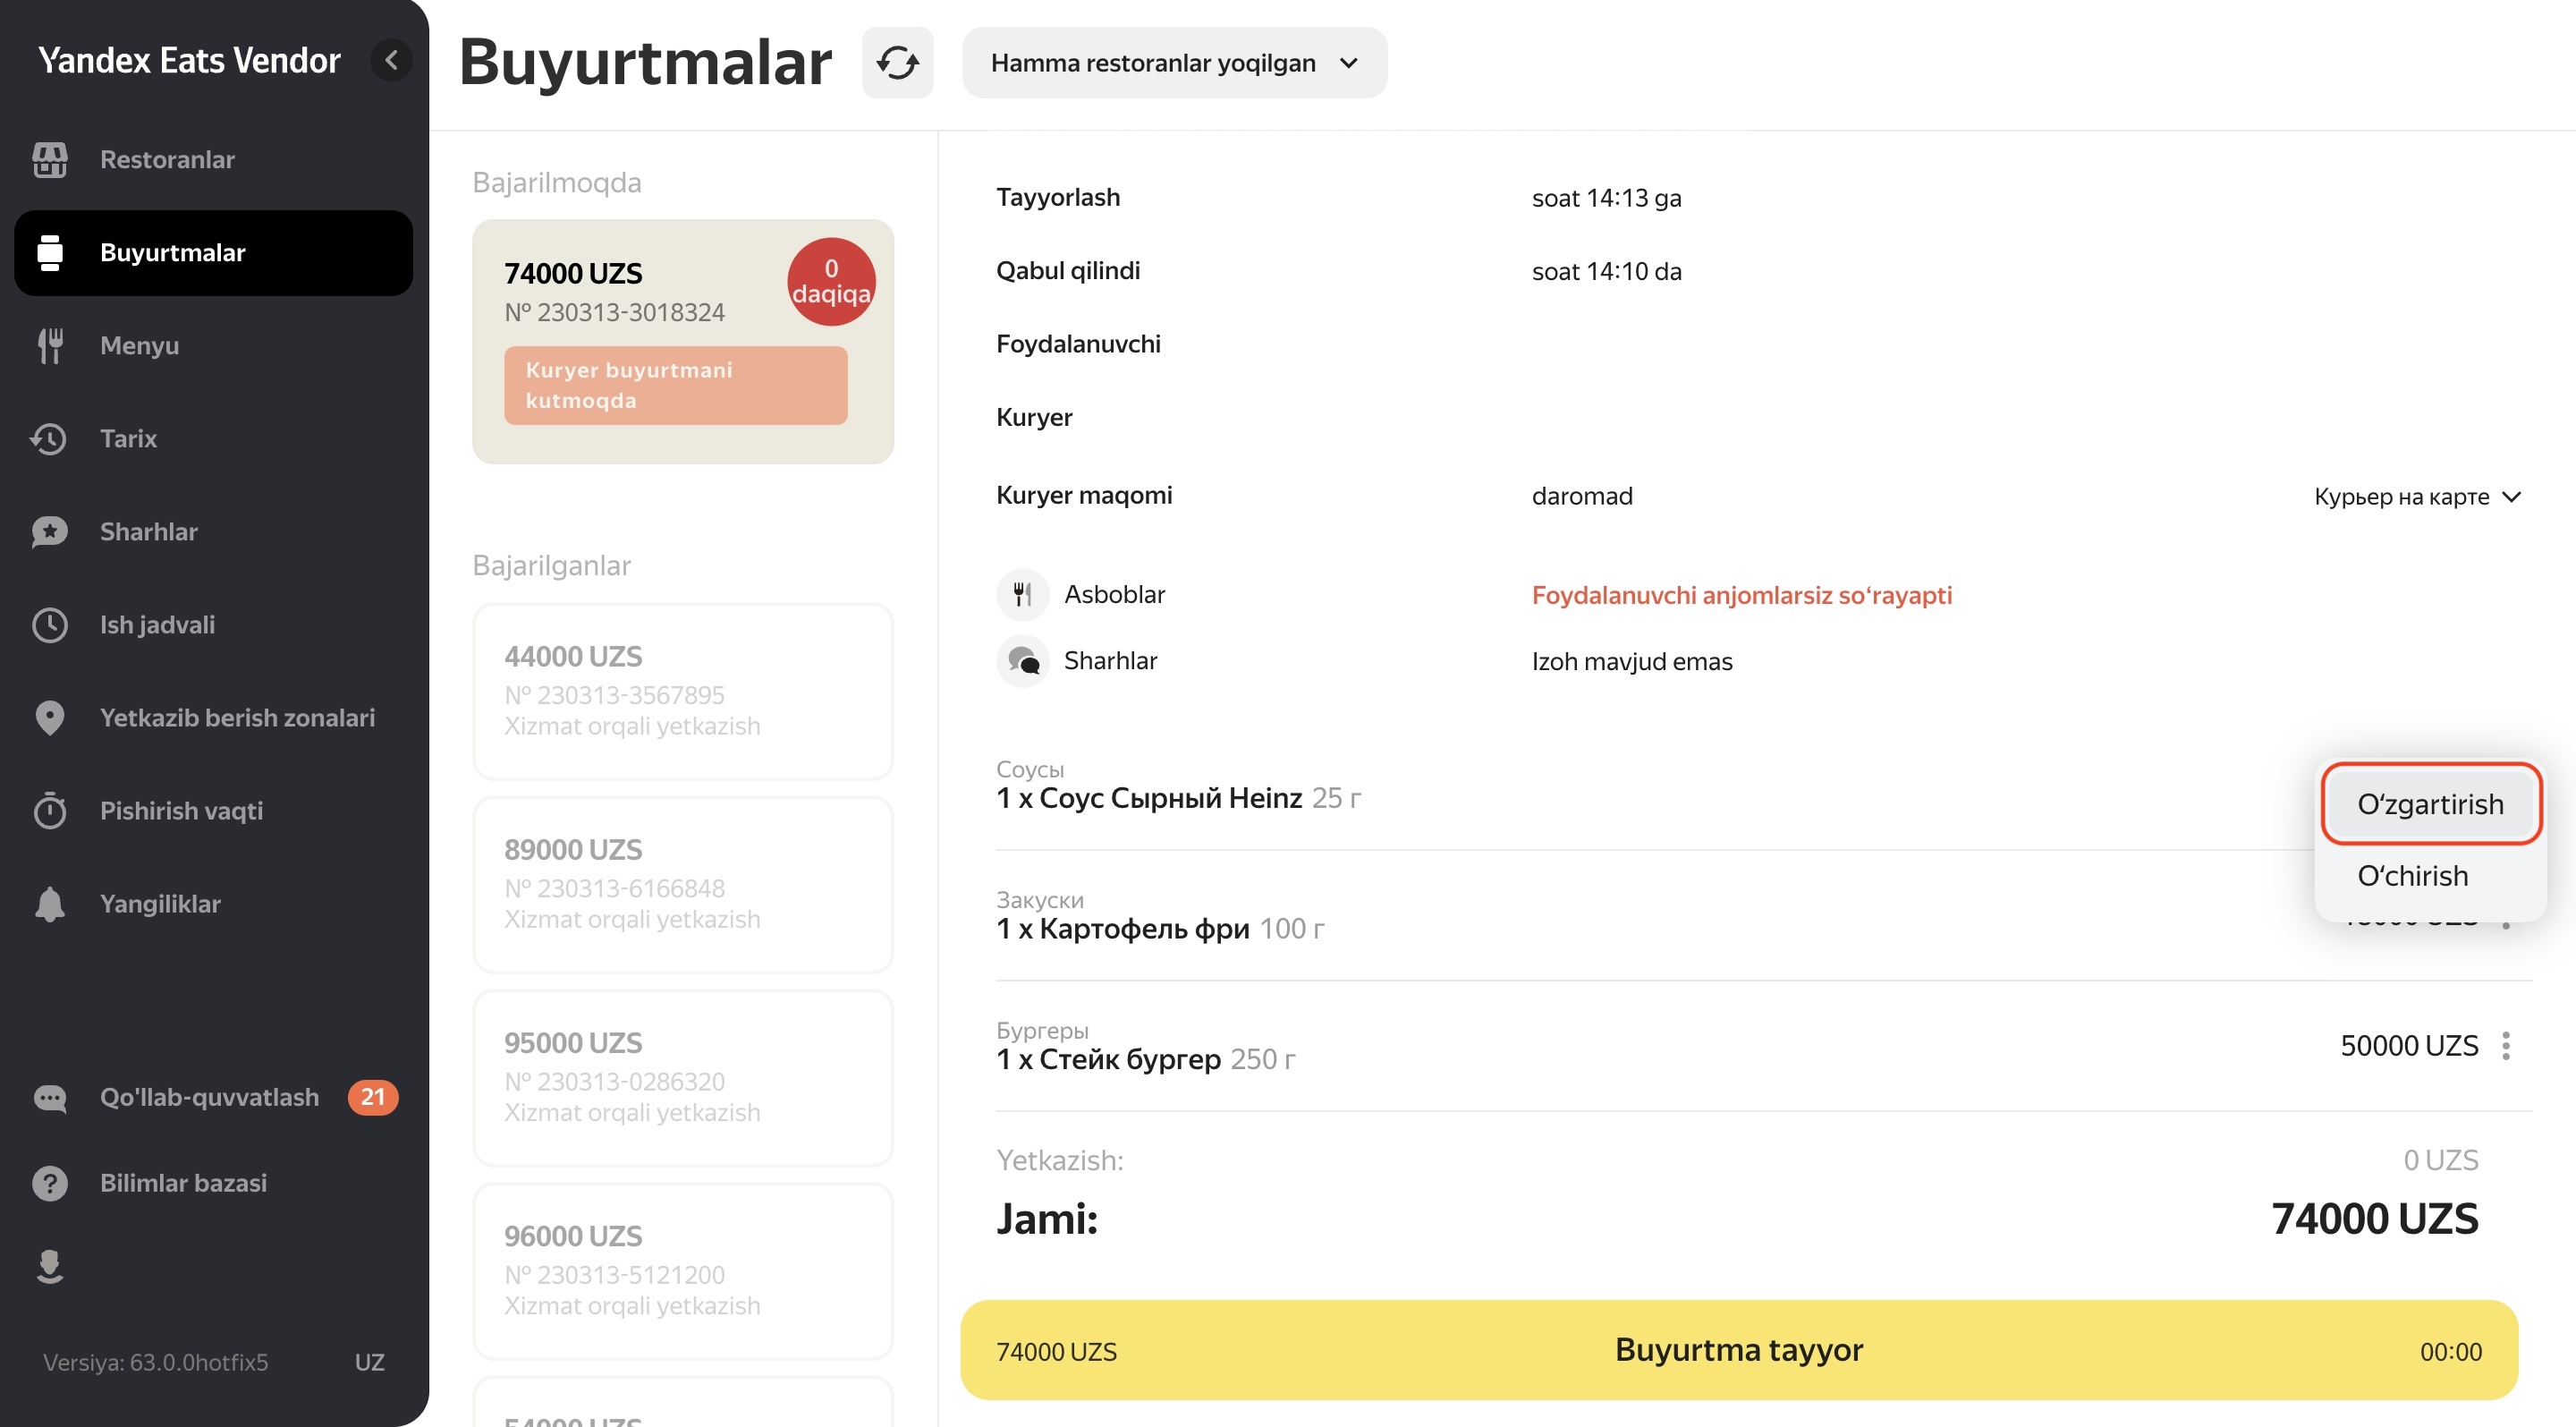
Task: Click the microphone icon in the sidebar
Action: pos(49,1266)
